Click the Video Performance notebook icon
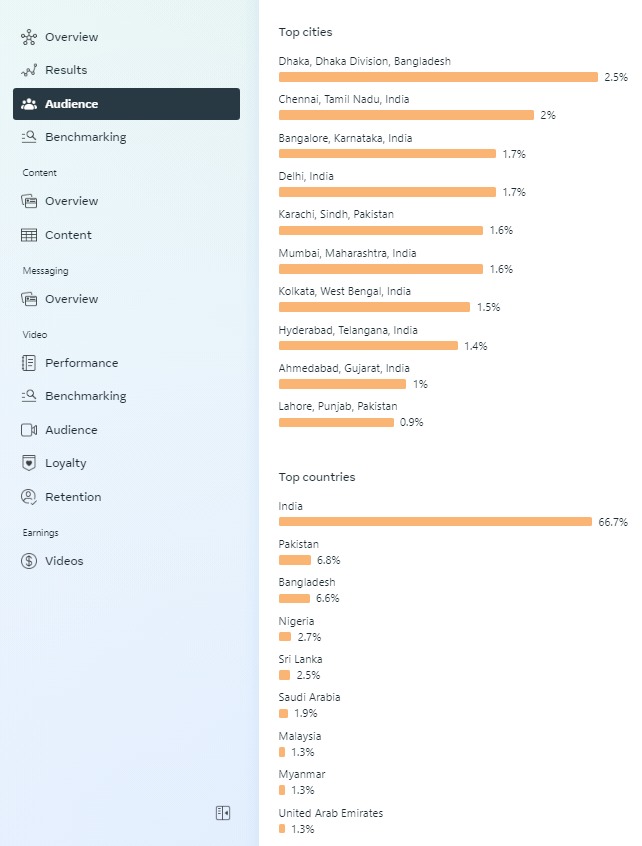Image resolution: width=642 pixels, height=846 pixels. (29, 363)
